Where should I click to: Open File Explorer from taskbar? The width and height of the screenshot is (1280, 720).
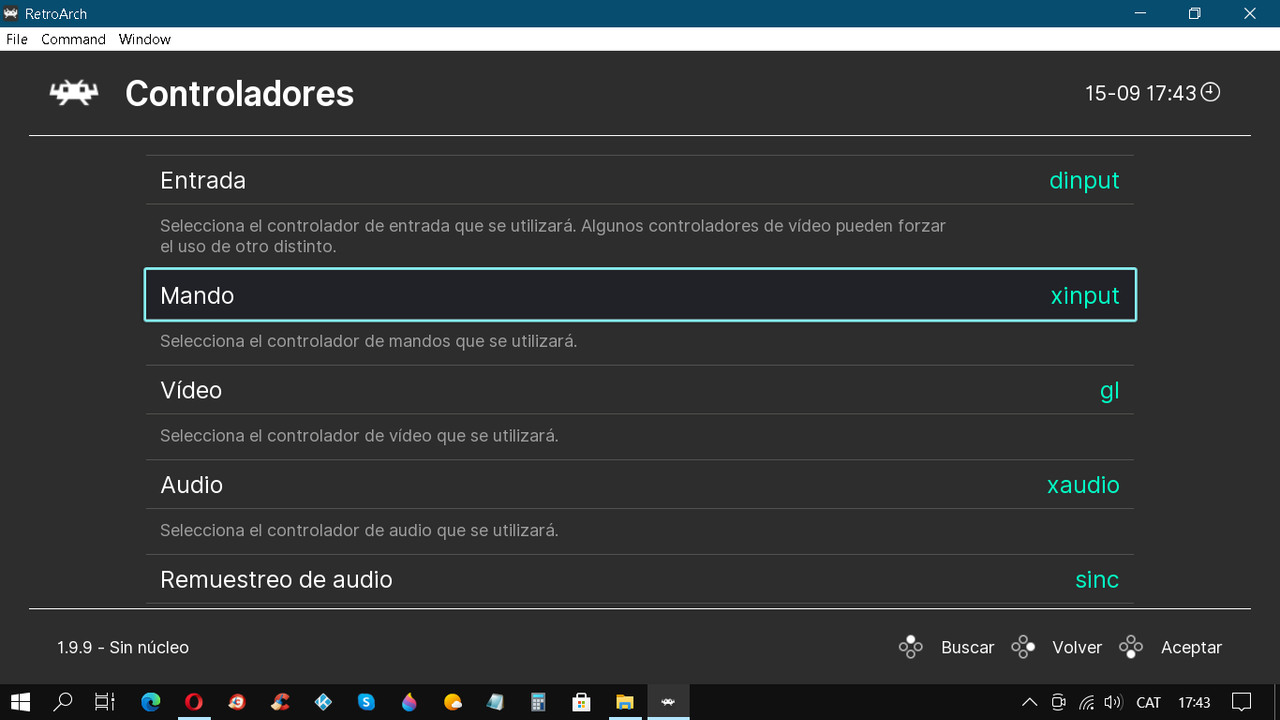coord(625,702)
